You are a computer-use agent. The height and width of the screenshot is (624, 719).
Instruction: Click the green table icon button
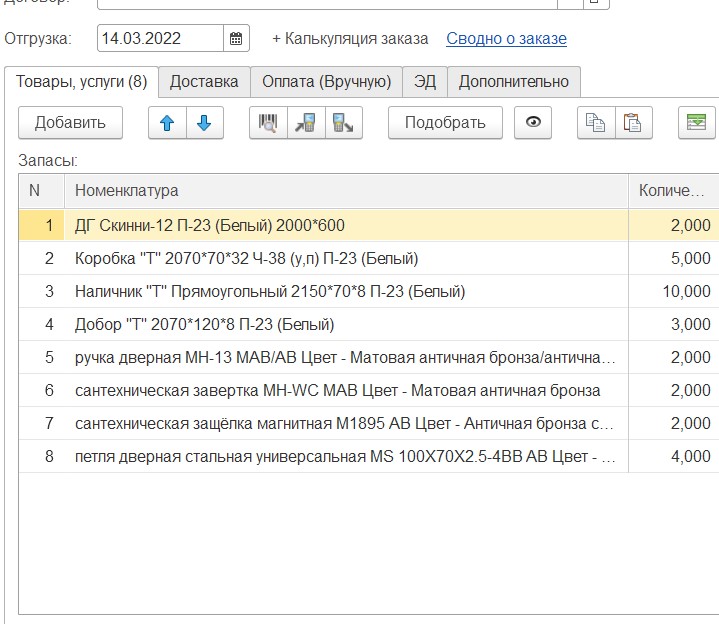695,123
